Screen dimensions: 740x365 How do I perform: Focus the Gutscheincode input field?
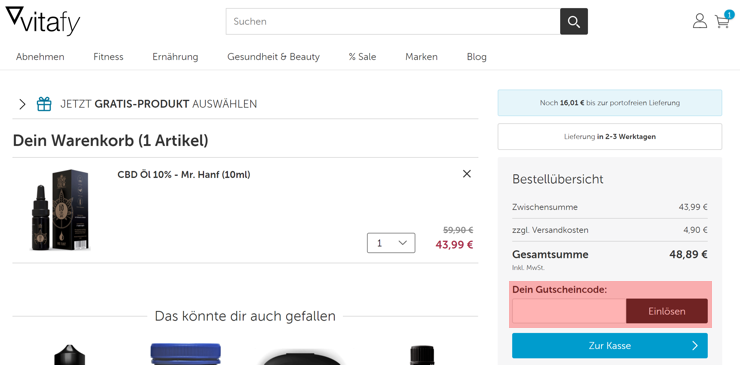point(569,311)
